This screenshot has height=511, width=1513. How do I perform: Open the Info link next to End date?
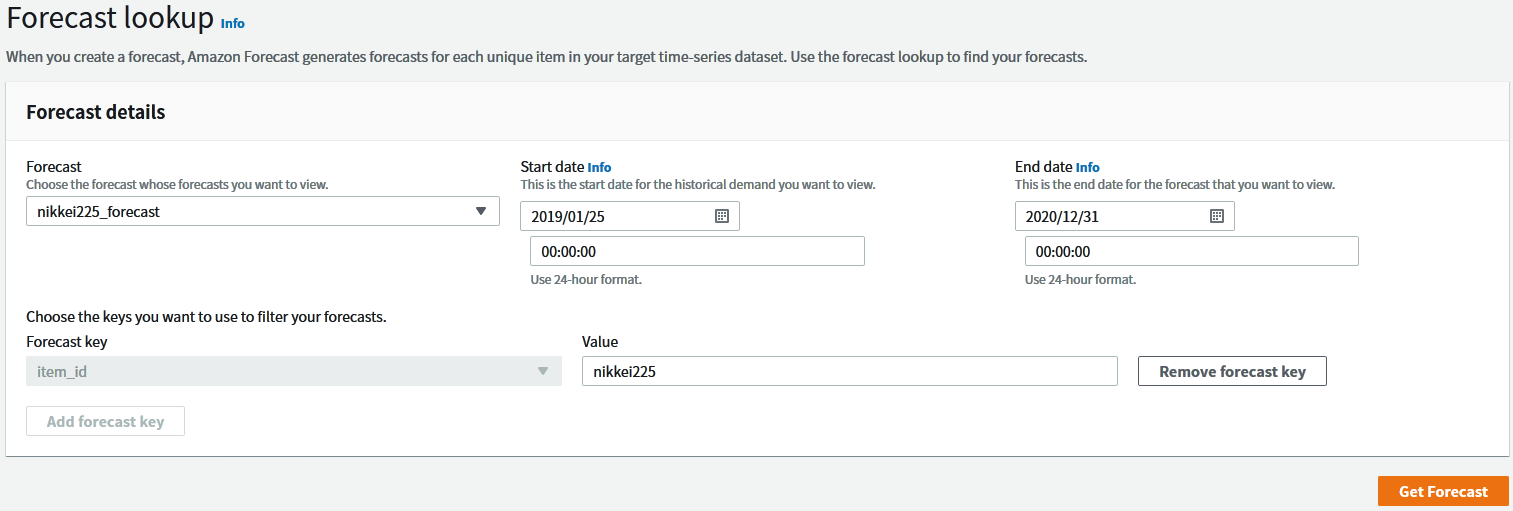click(1087, 167)
